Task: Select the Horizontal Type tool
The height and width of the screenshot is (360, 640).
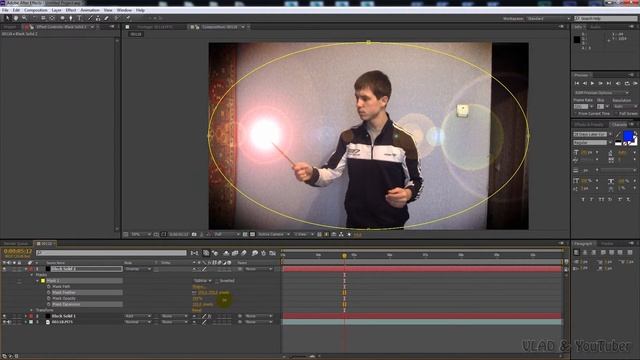Action: [79, 18]
